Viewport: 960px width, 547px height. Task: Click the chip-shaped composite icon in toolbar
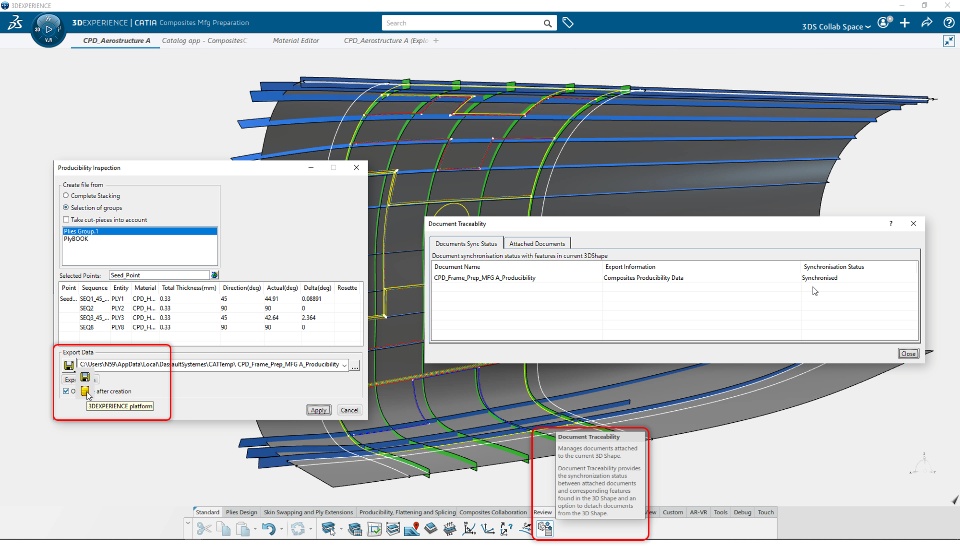click(x=450, y=529)
